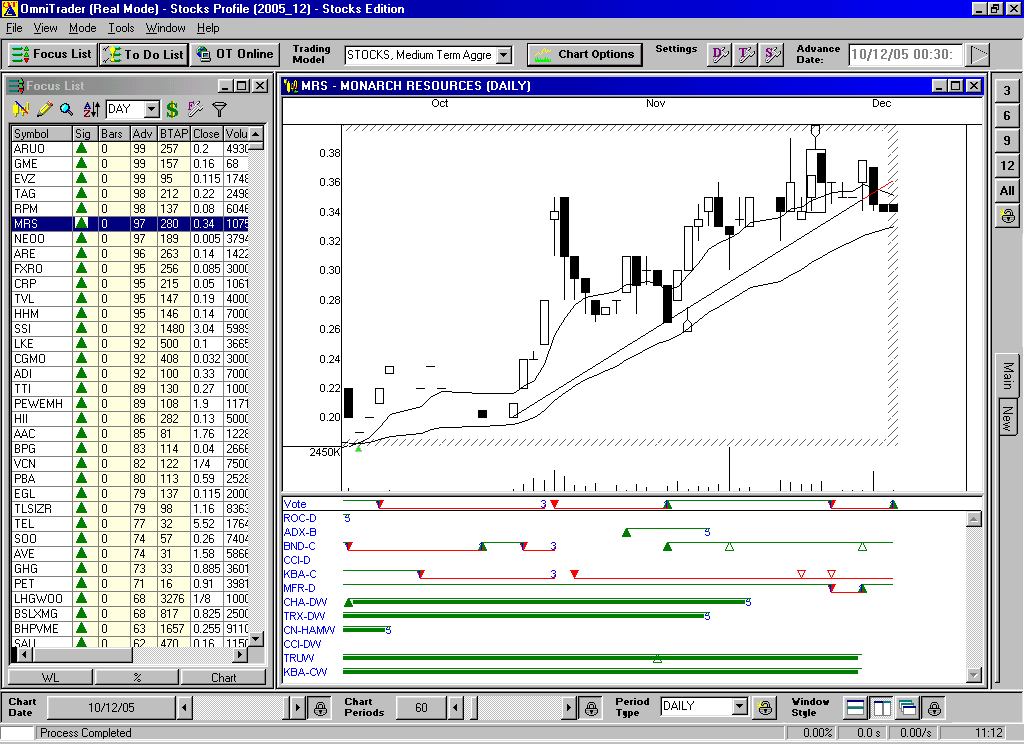Open the View menu
The image size is (1024, 744).
coord(46,28)
